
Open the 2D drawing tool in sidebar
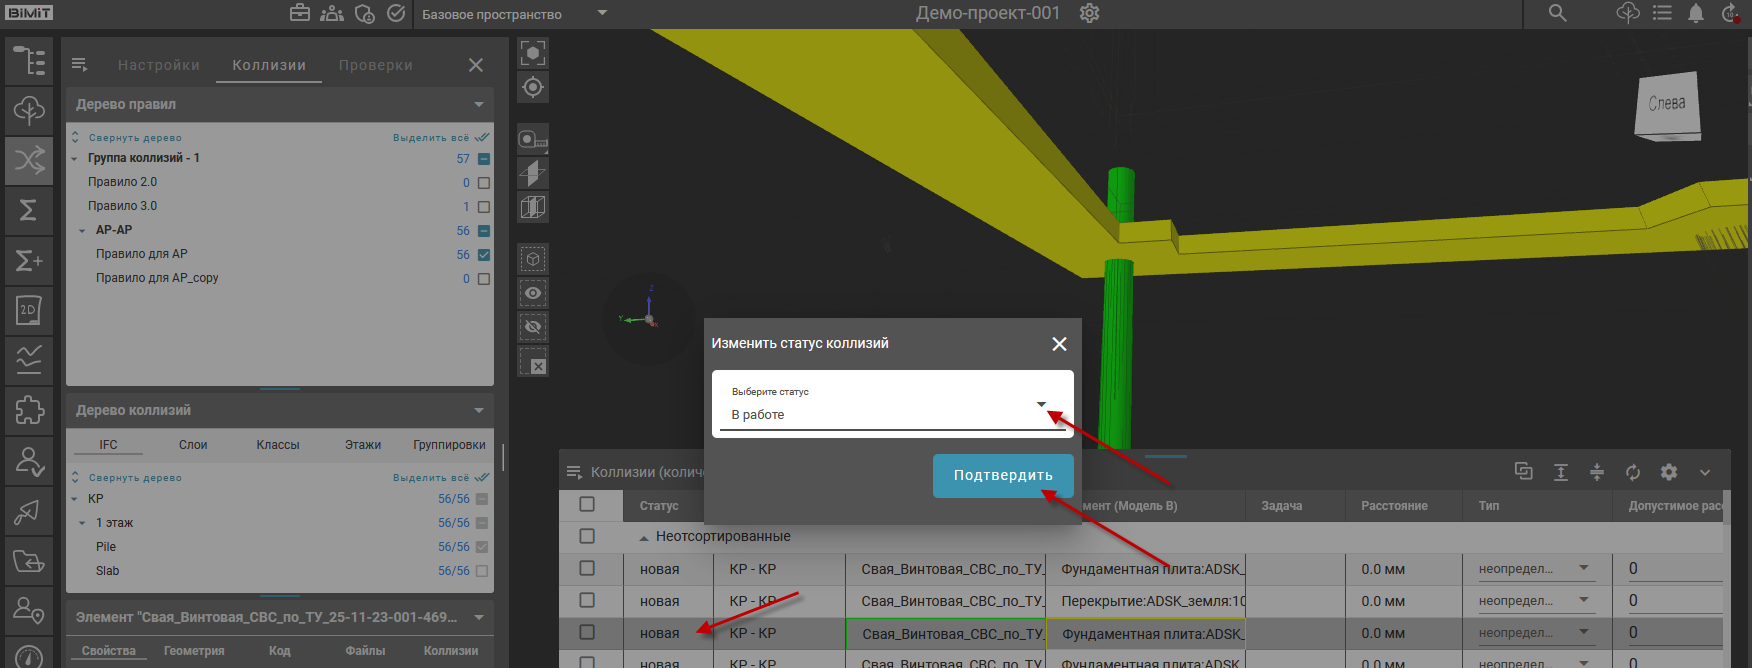29,310
